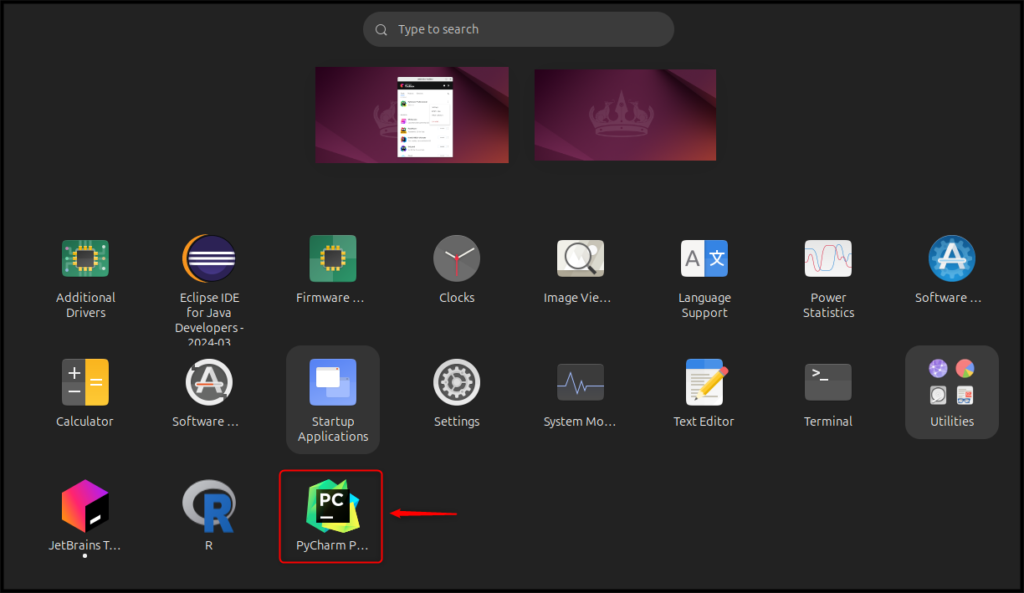Launch the Calculator
Viewport: 1024px width, 593px height.
pos(85,381)
